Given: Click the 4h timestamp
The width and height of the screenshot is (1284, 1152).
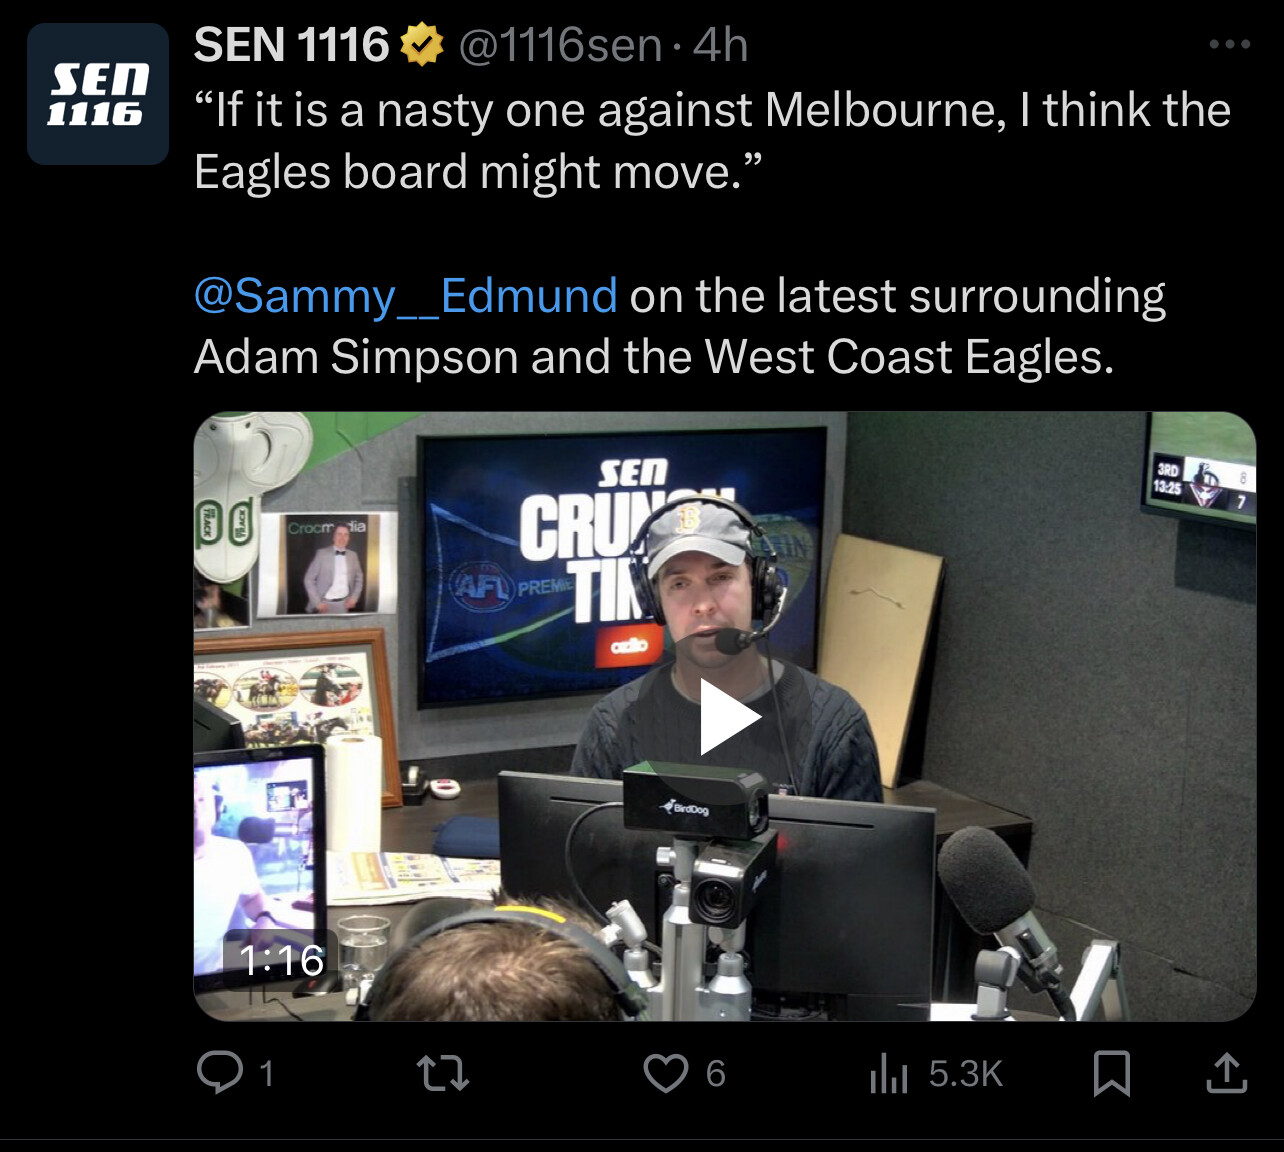Looking at the screenshot, I should 720,46.
